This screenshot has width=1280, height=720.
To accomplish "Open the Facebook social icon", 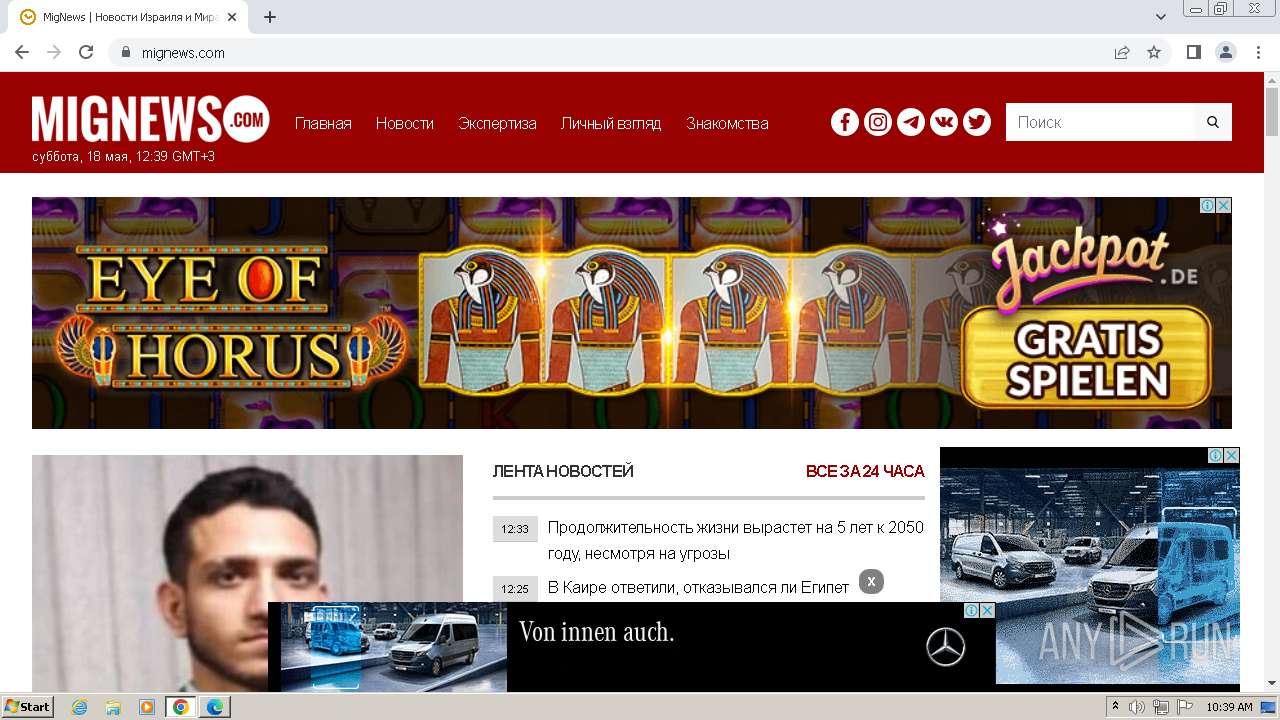I will (845, 122).
